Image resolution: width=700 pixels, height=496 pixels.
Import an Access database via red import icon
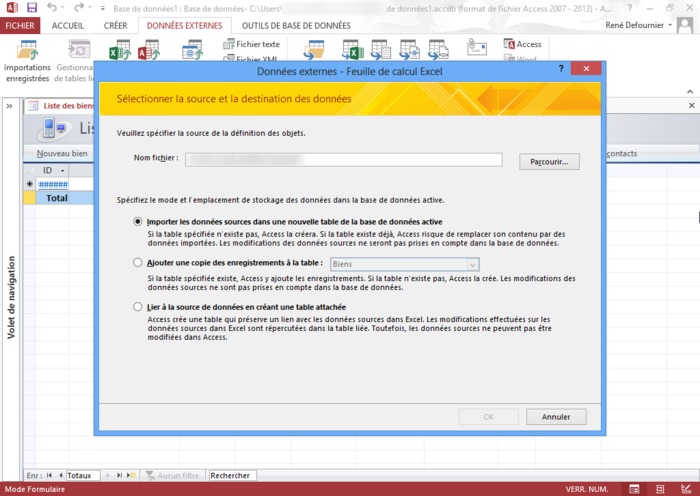pyautogui.click(x=149, y=50)
